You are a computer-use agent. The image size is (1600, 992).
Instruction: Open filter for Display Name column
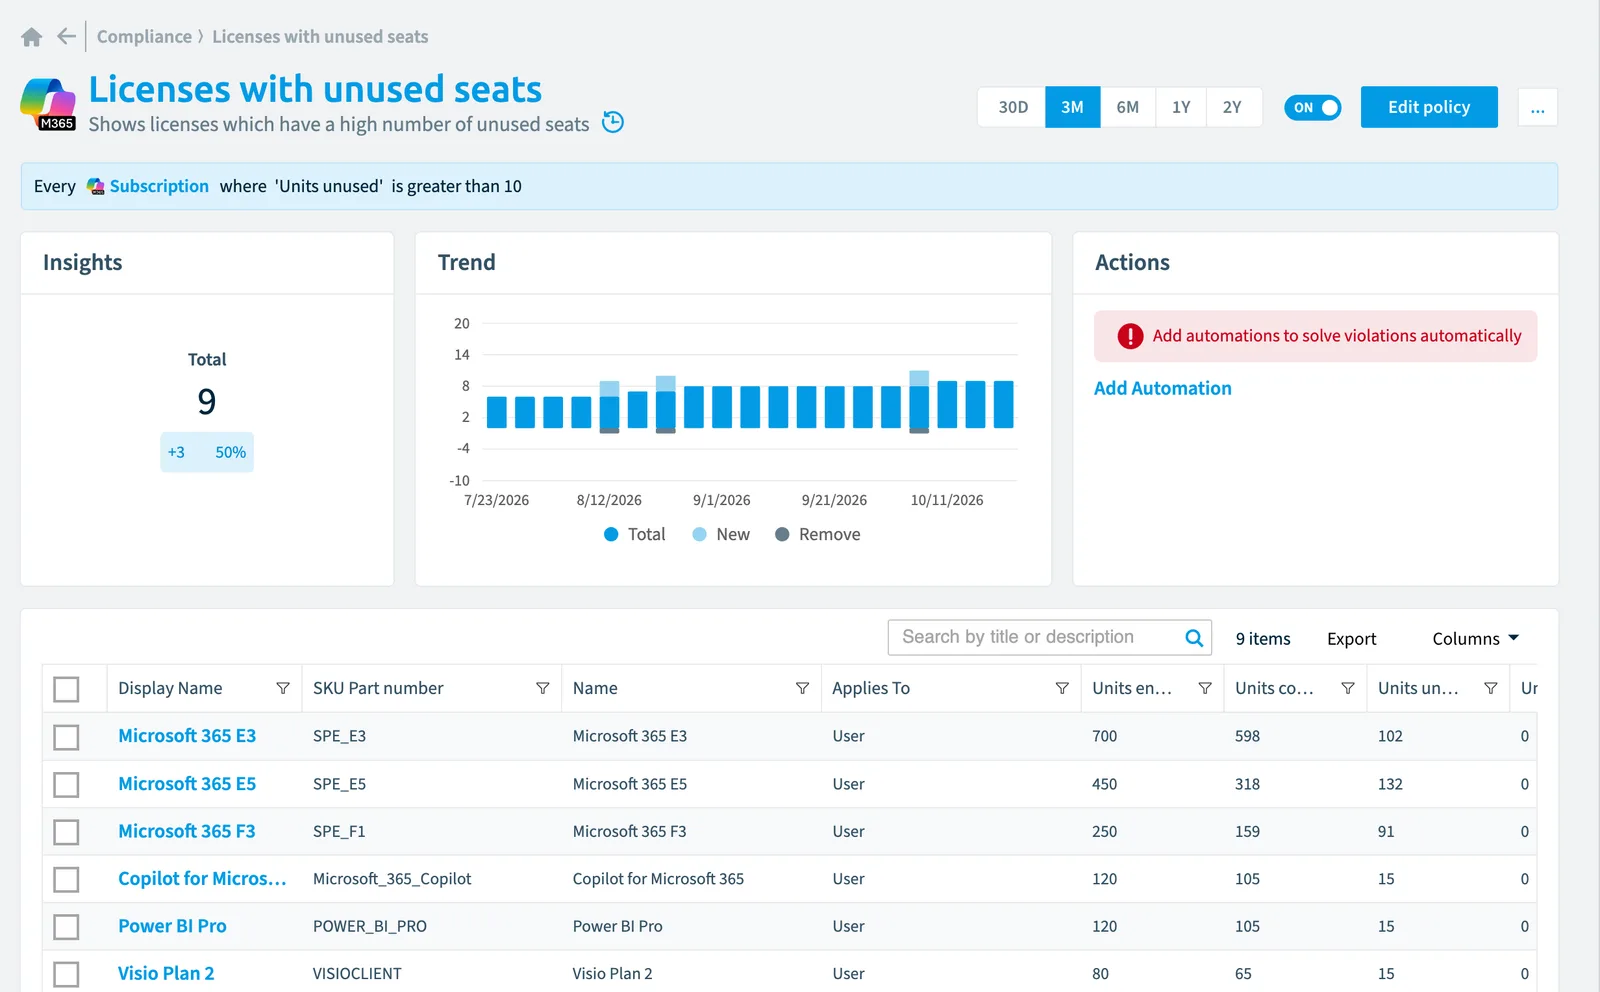[x=283, y=688]
